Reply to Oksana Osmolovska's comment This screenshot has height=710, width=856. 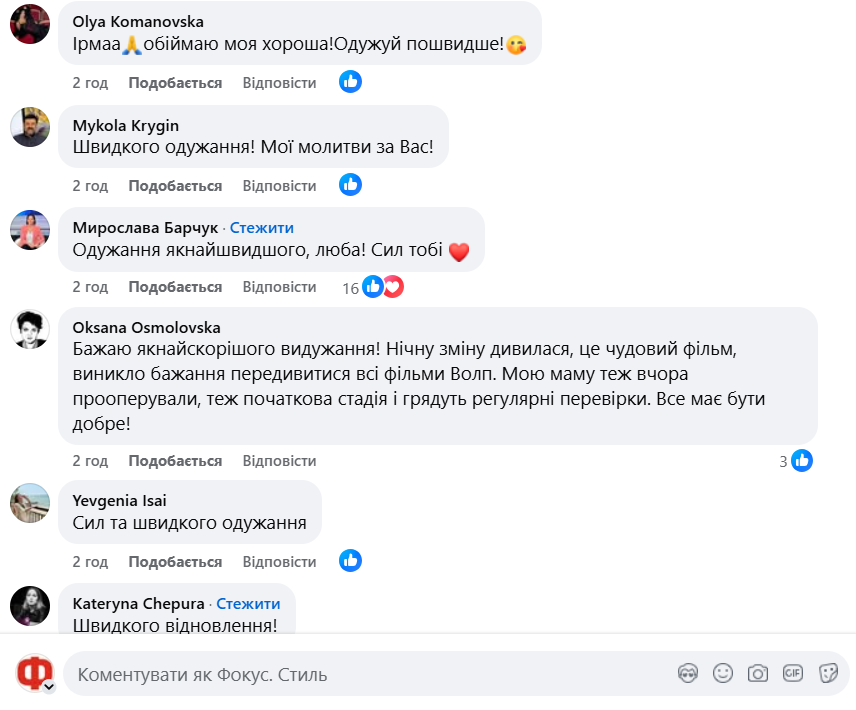point(279,461)
